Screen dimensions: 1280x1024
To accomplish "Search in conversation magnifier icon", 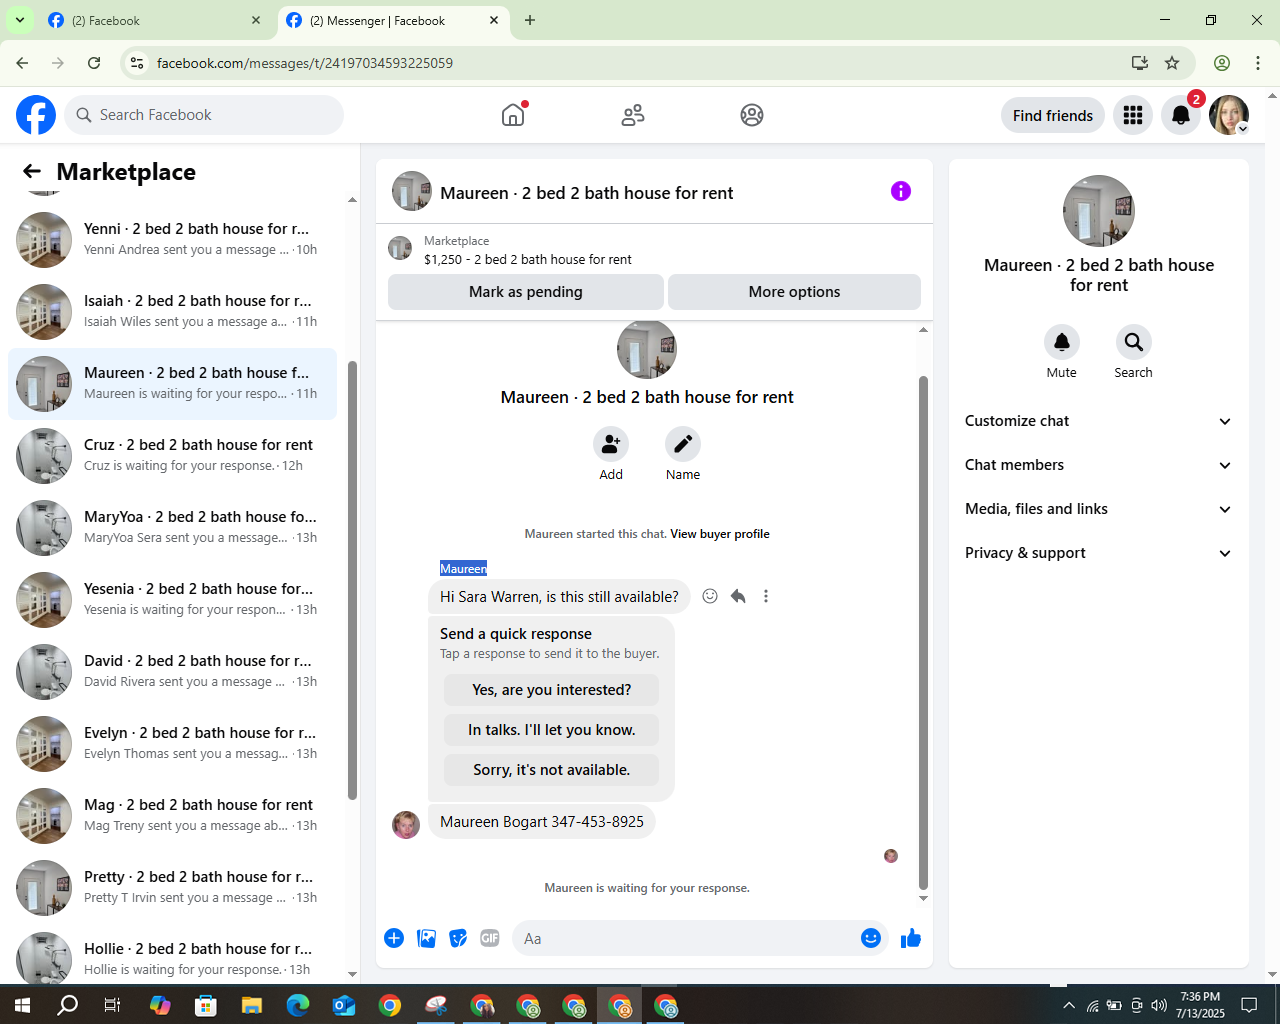I will [x=1134, y=342].
